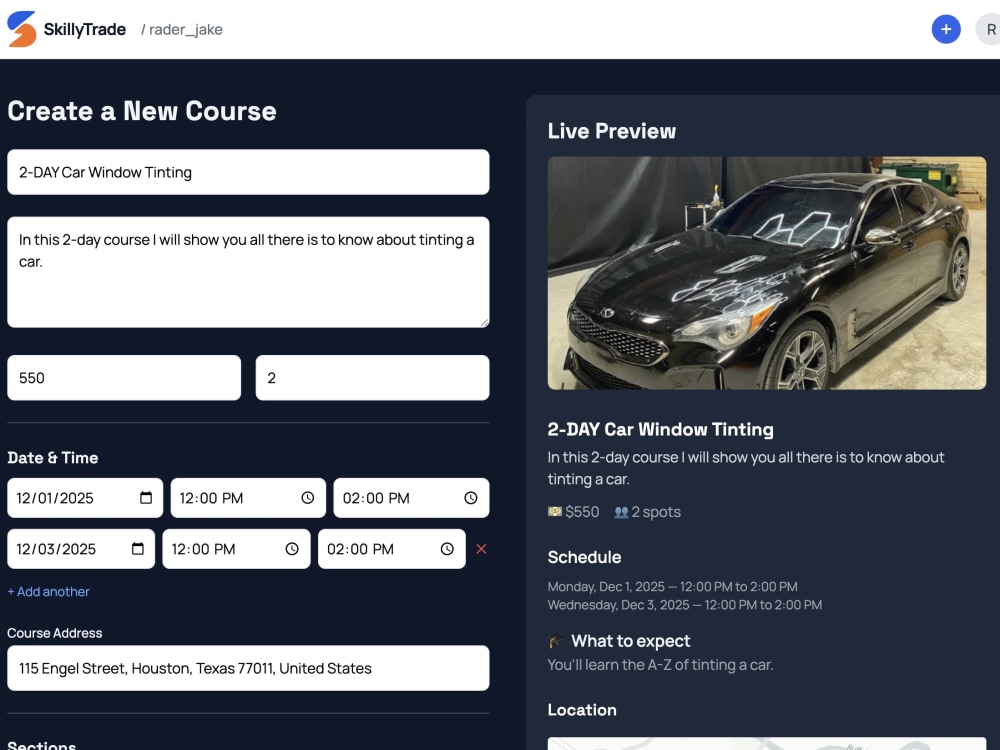
Task: Click the SkillyTrade brand name
Action: coord(85,29)
